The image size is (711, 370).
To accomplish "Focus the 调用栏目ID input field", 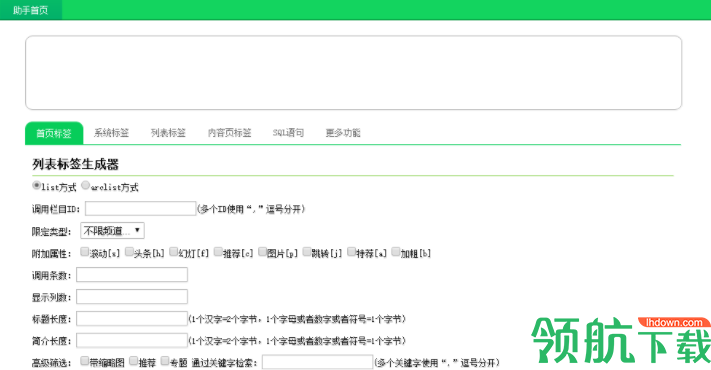I will 141,209.
